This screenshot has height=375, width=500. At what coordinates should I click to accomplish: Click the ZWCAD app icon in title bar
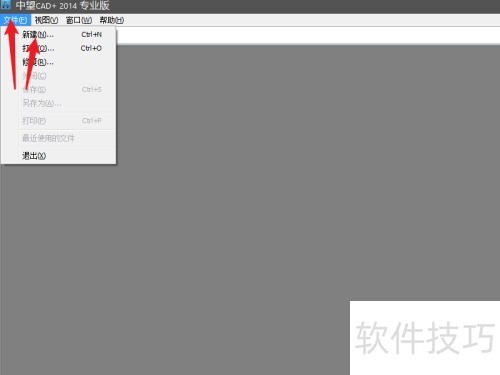point(6,5)
